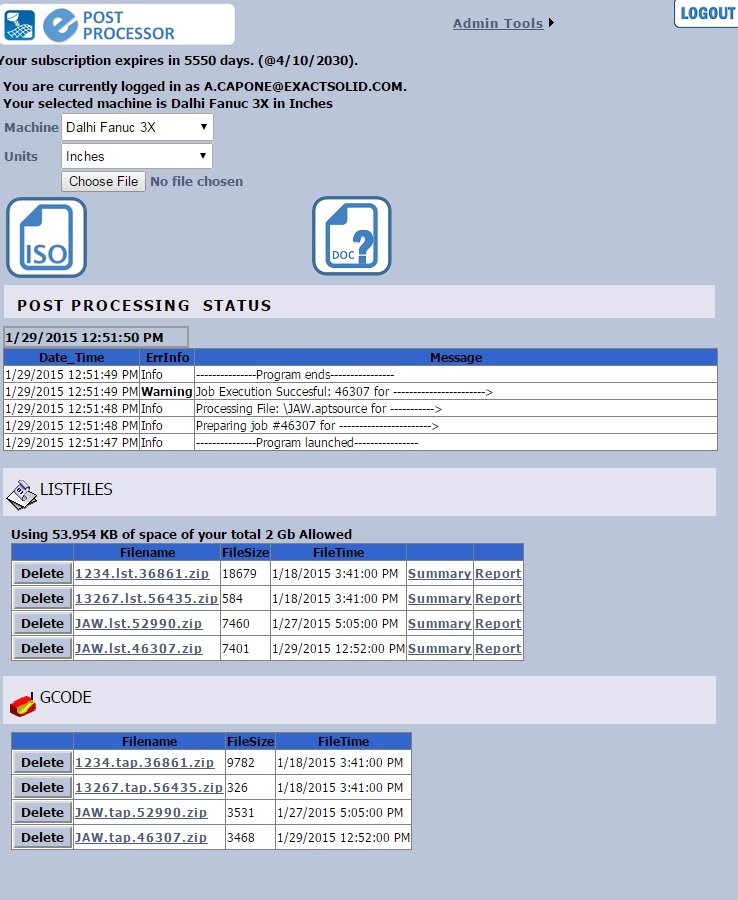Click the ErrInfo column header in status table
This screenshot has width=738, height=900.
[x=167, y=357]
